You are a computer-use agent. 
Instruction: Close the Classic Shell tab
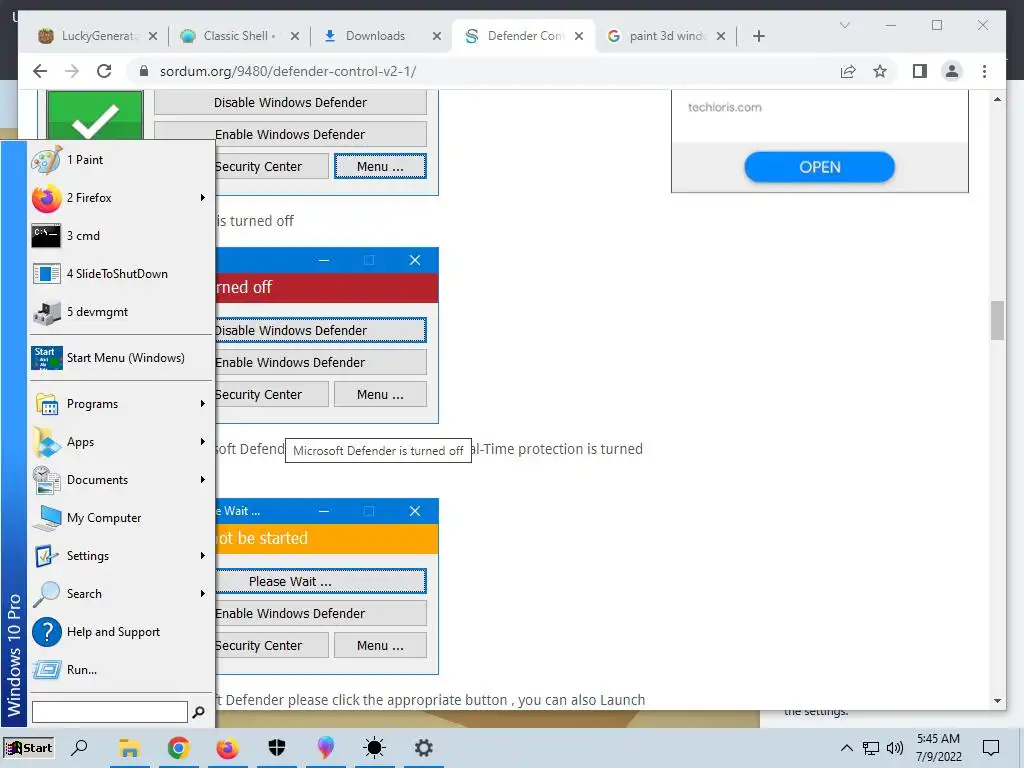295,36
